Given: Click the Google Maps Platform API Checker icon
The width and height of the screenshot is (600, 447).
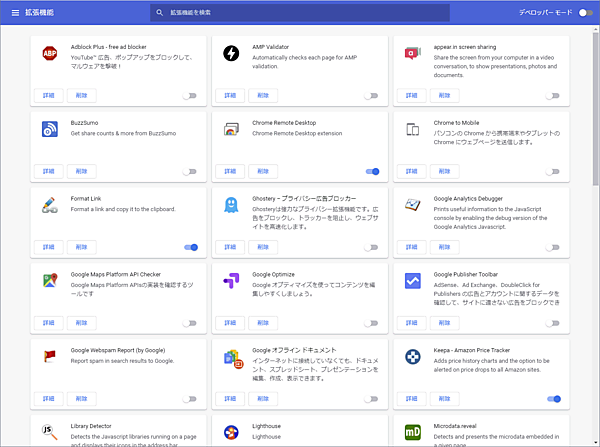Looking at the screenshot, I should tap(50, 281).
